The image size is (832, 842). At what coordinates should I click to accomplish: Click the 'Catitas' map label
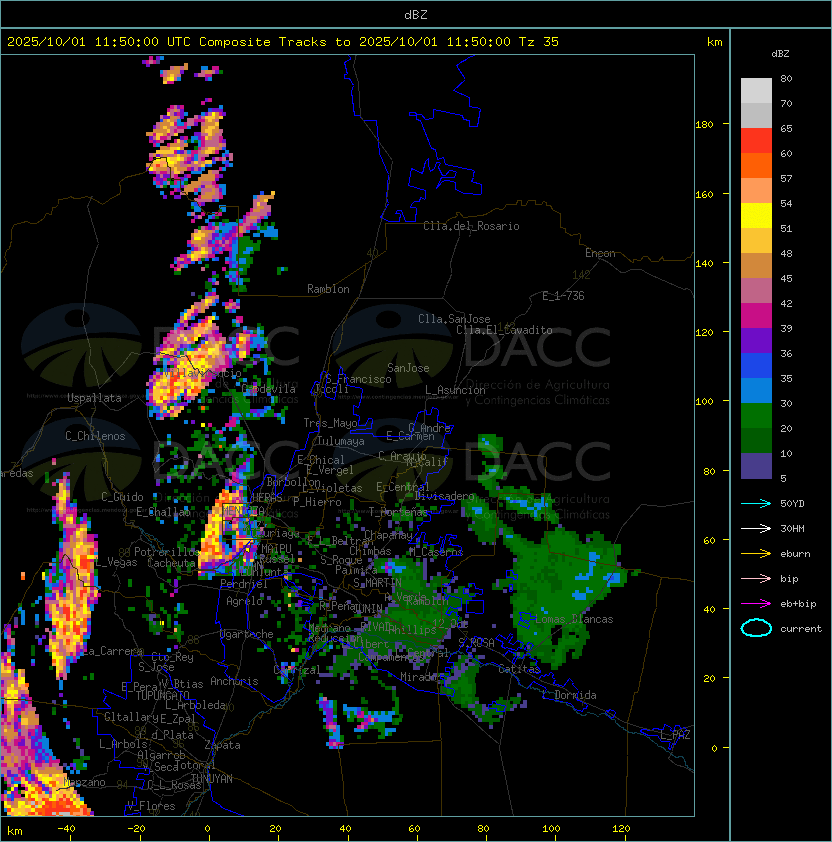pyautogui.click(x=519, y=669)
